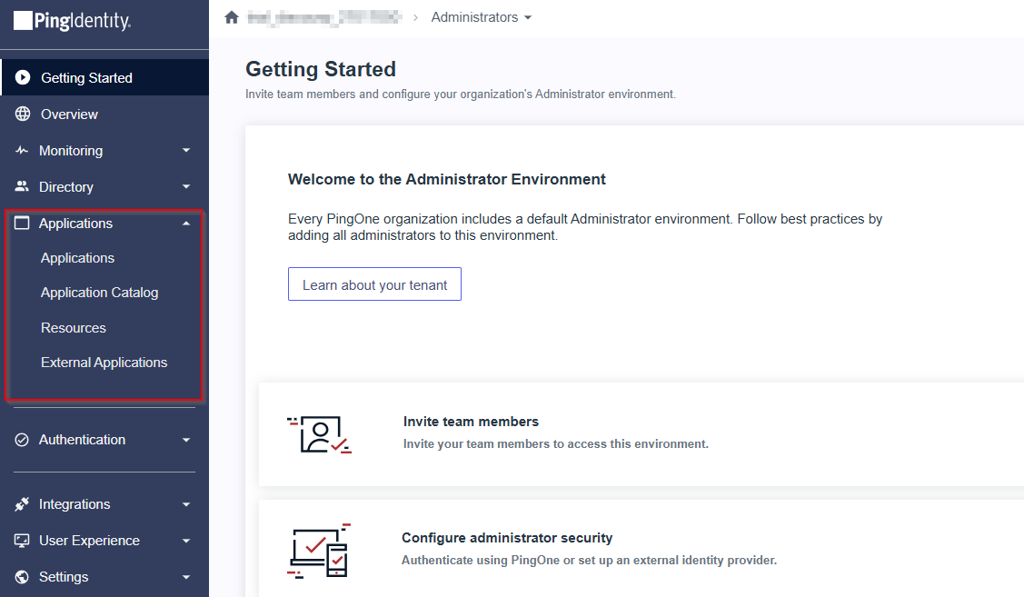Click the Monitoring pulse icon
The height and width of the screenshot is (597, 1024).
(22, 150)
